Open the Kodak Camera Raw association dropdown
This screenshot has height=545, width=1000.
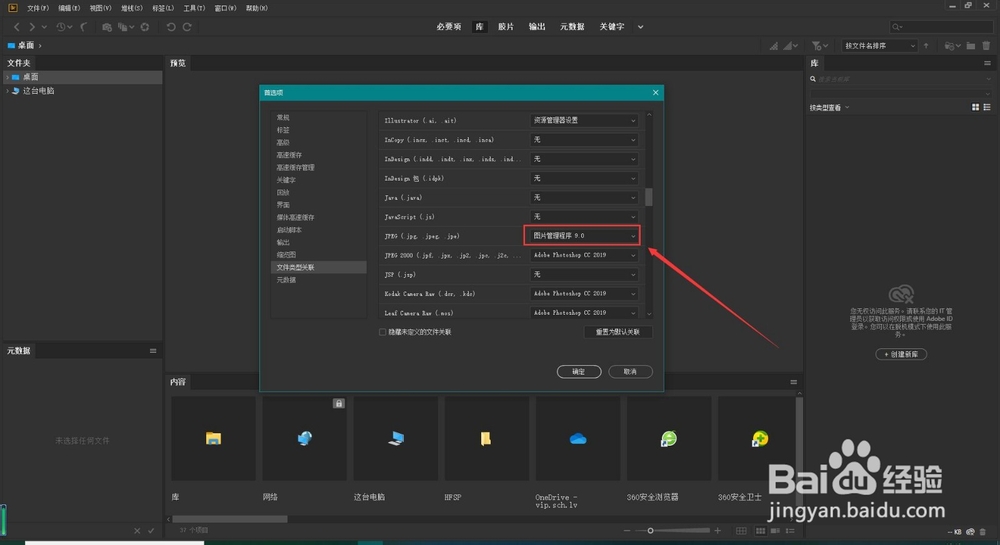pos(584,294)
